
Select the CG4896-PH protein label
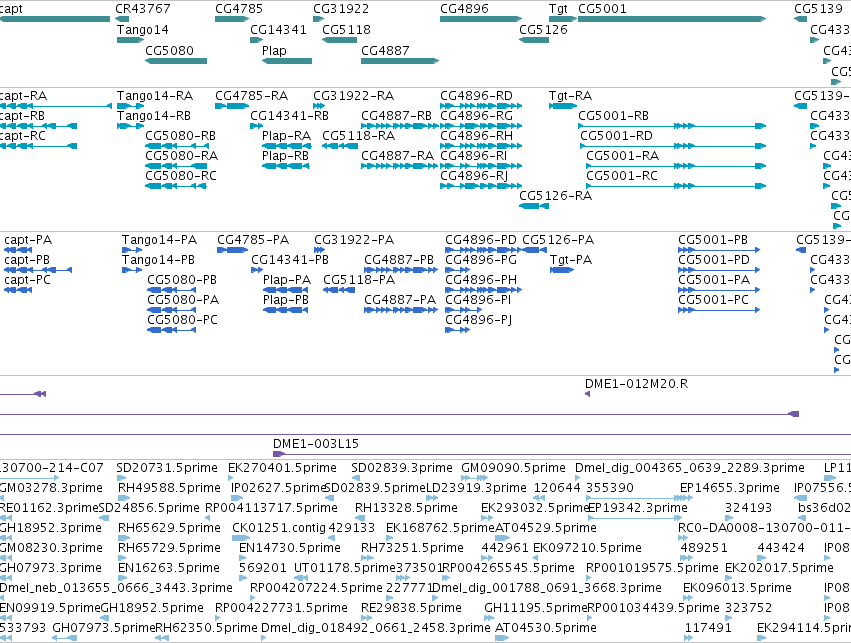click(481, 280)
